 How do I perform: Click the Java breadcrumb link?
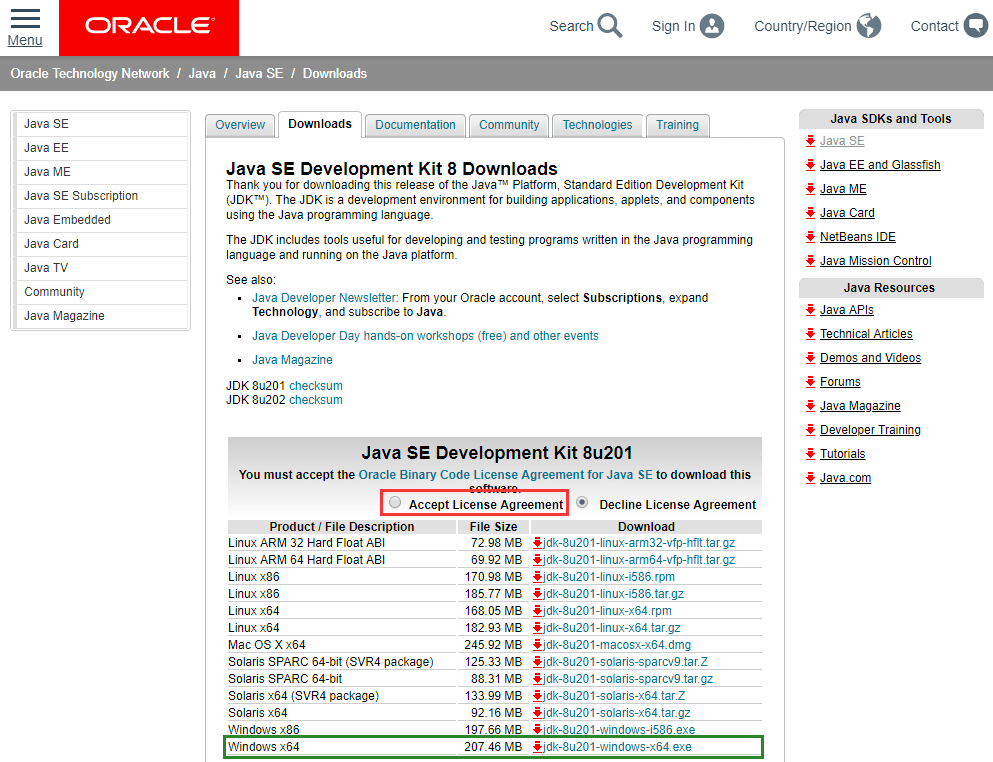pos(202,73)
